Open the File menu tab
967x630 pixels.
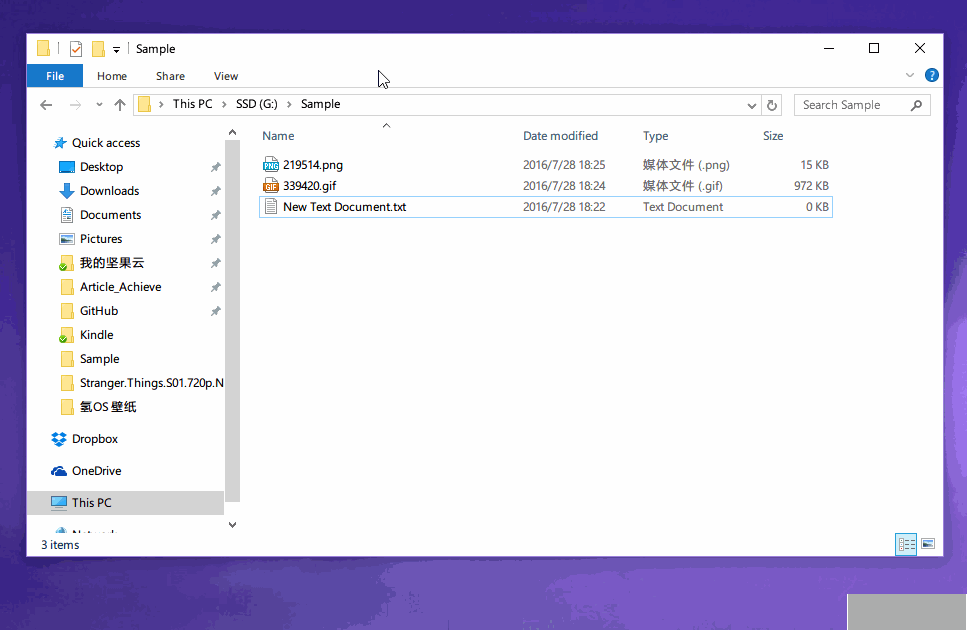pos(55,76)
